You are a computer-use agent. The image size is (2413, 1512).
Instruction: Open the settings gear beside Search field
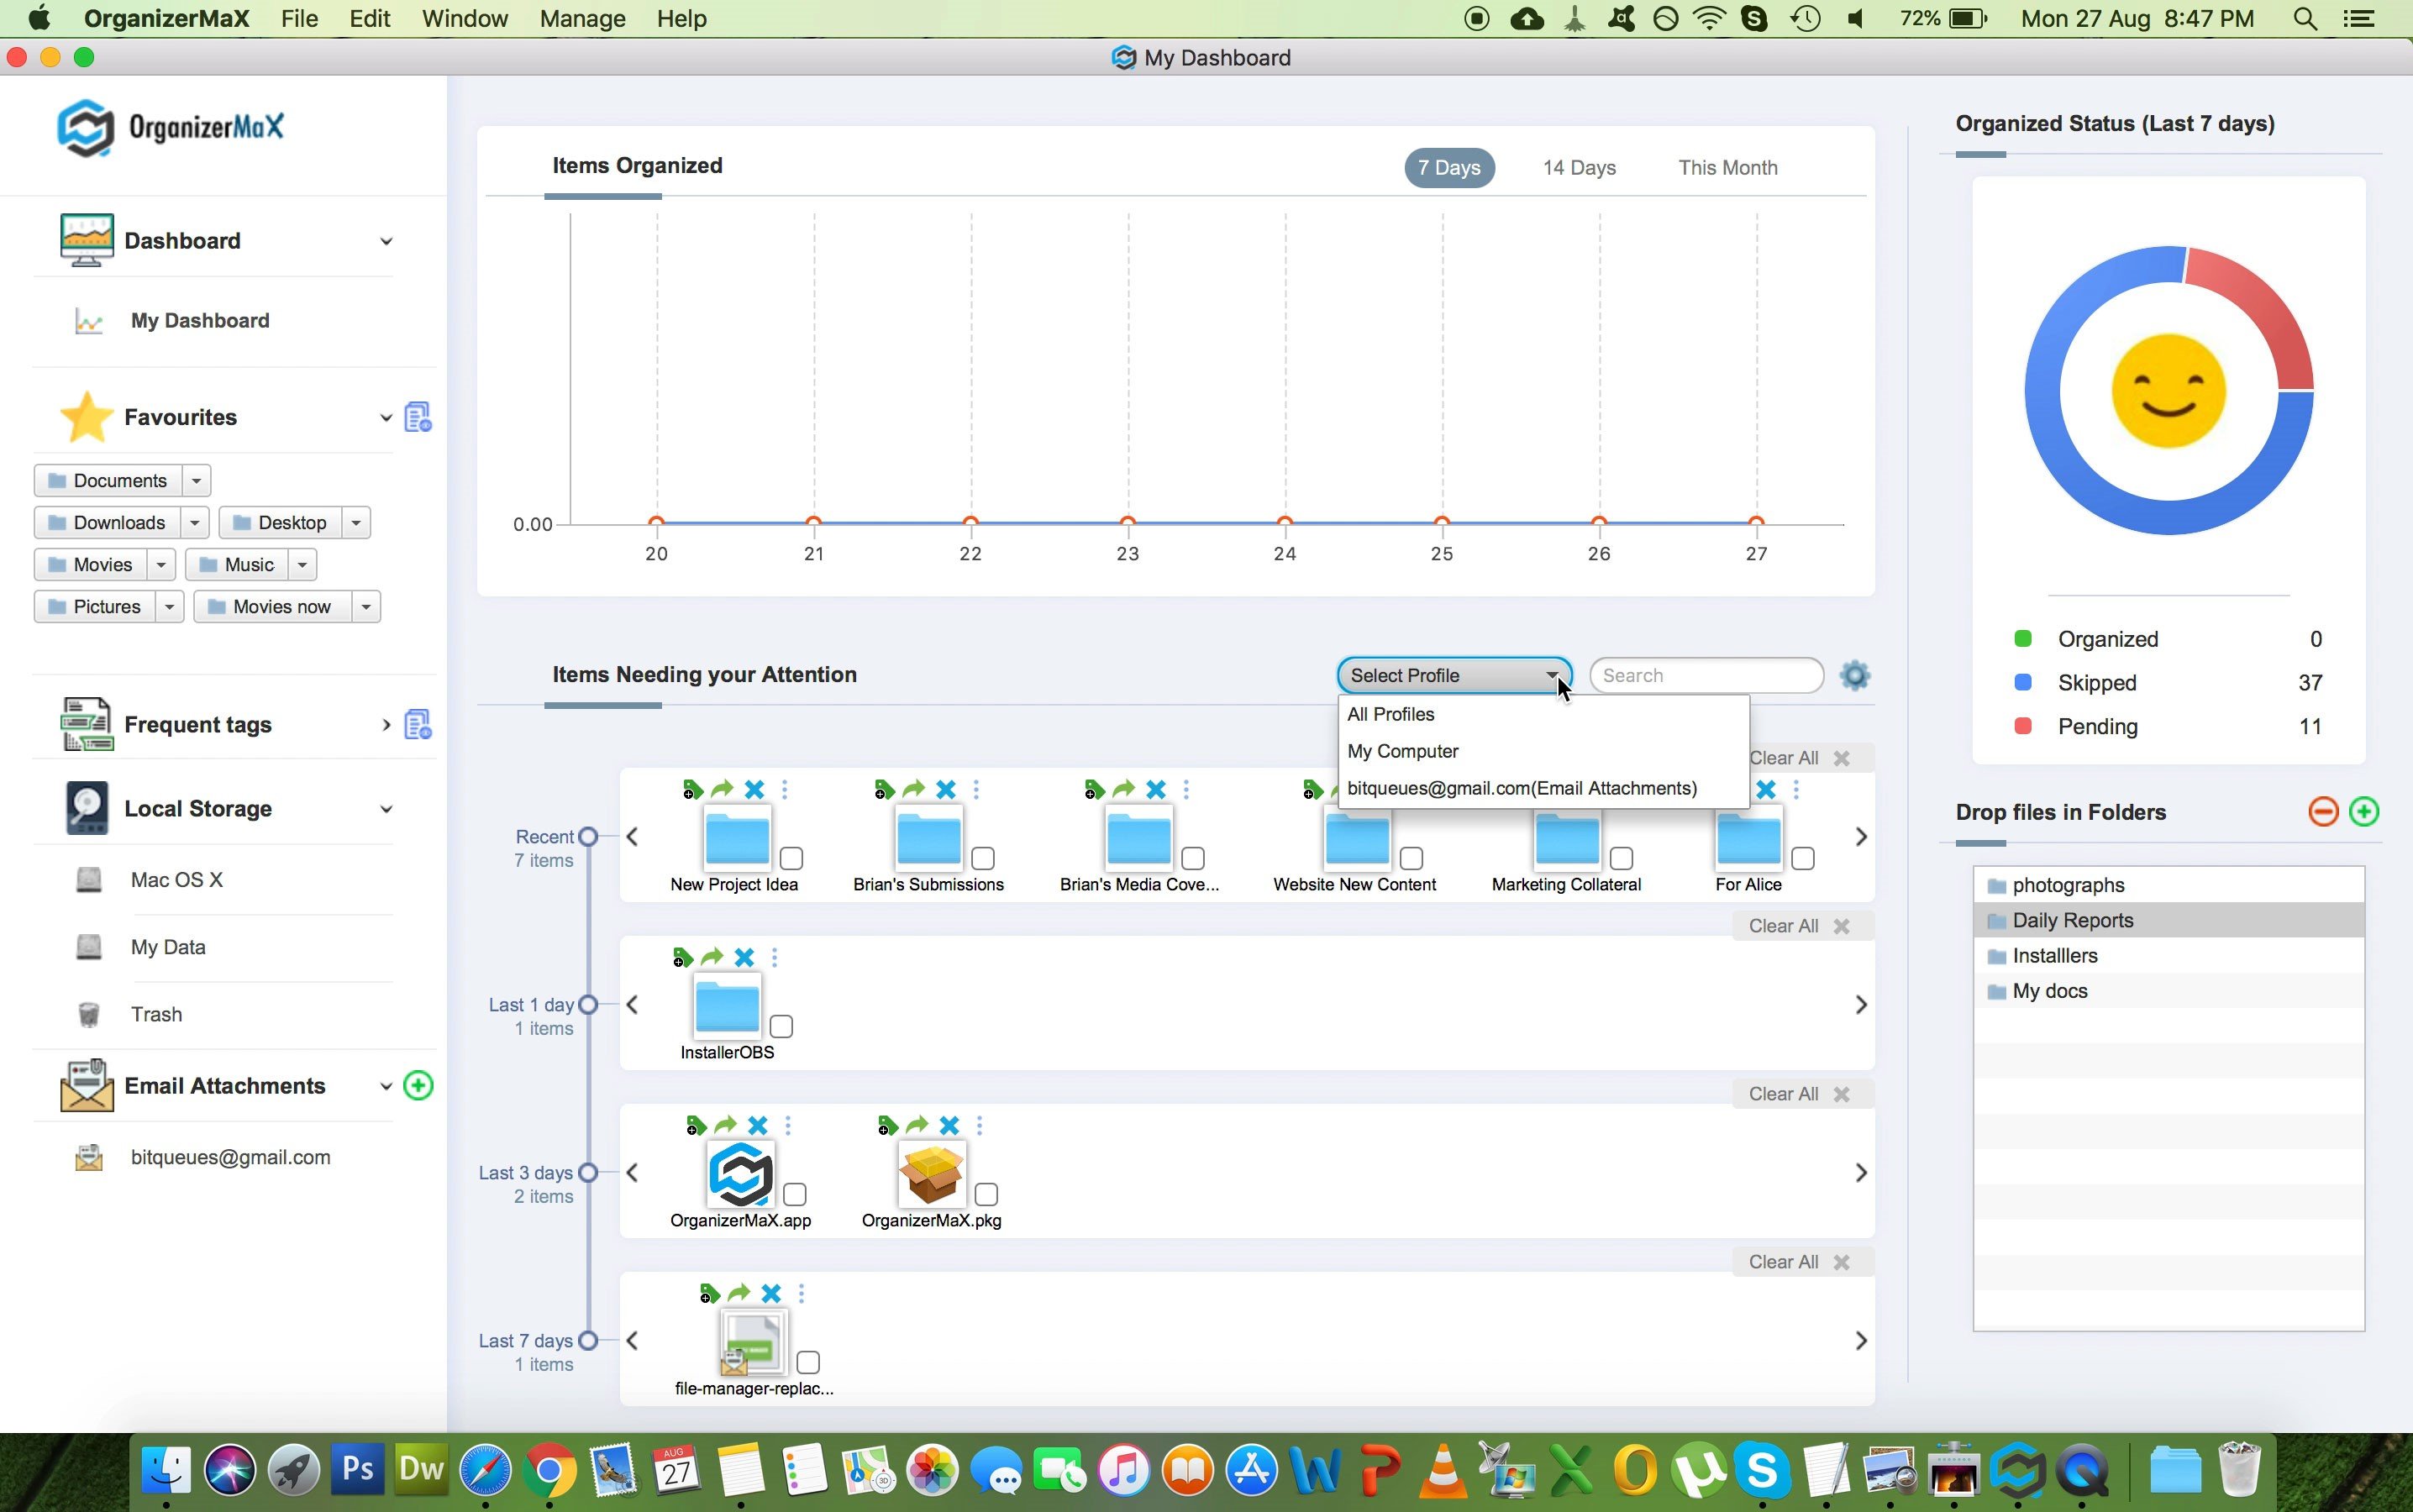[1854, 675]
